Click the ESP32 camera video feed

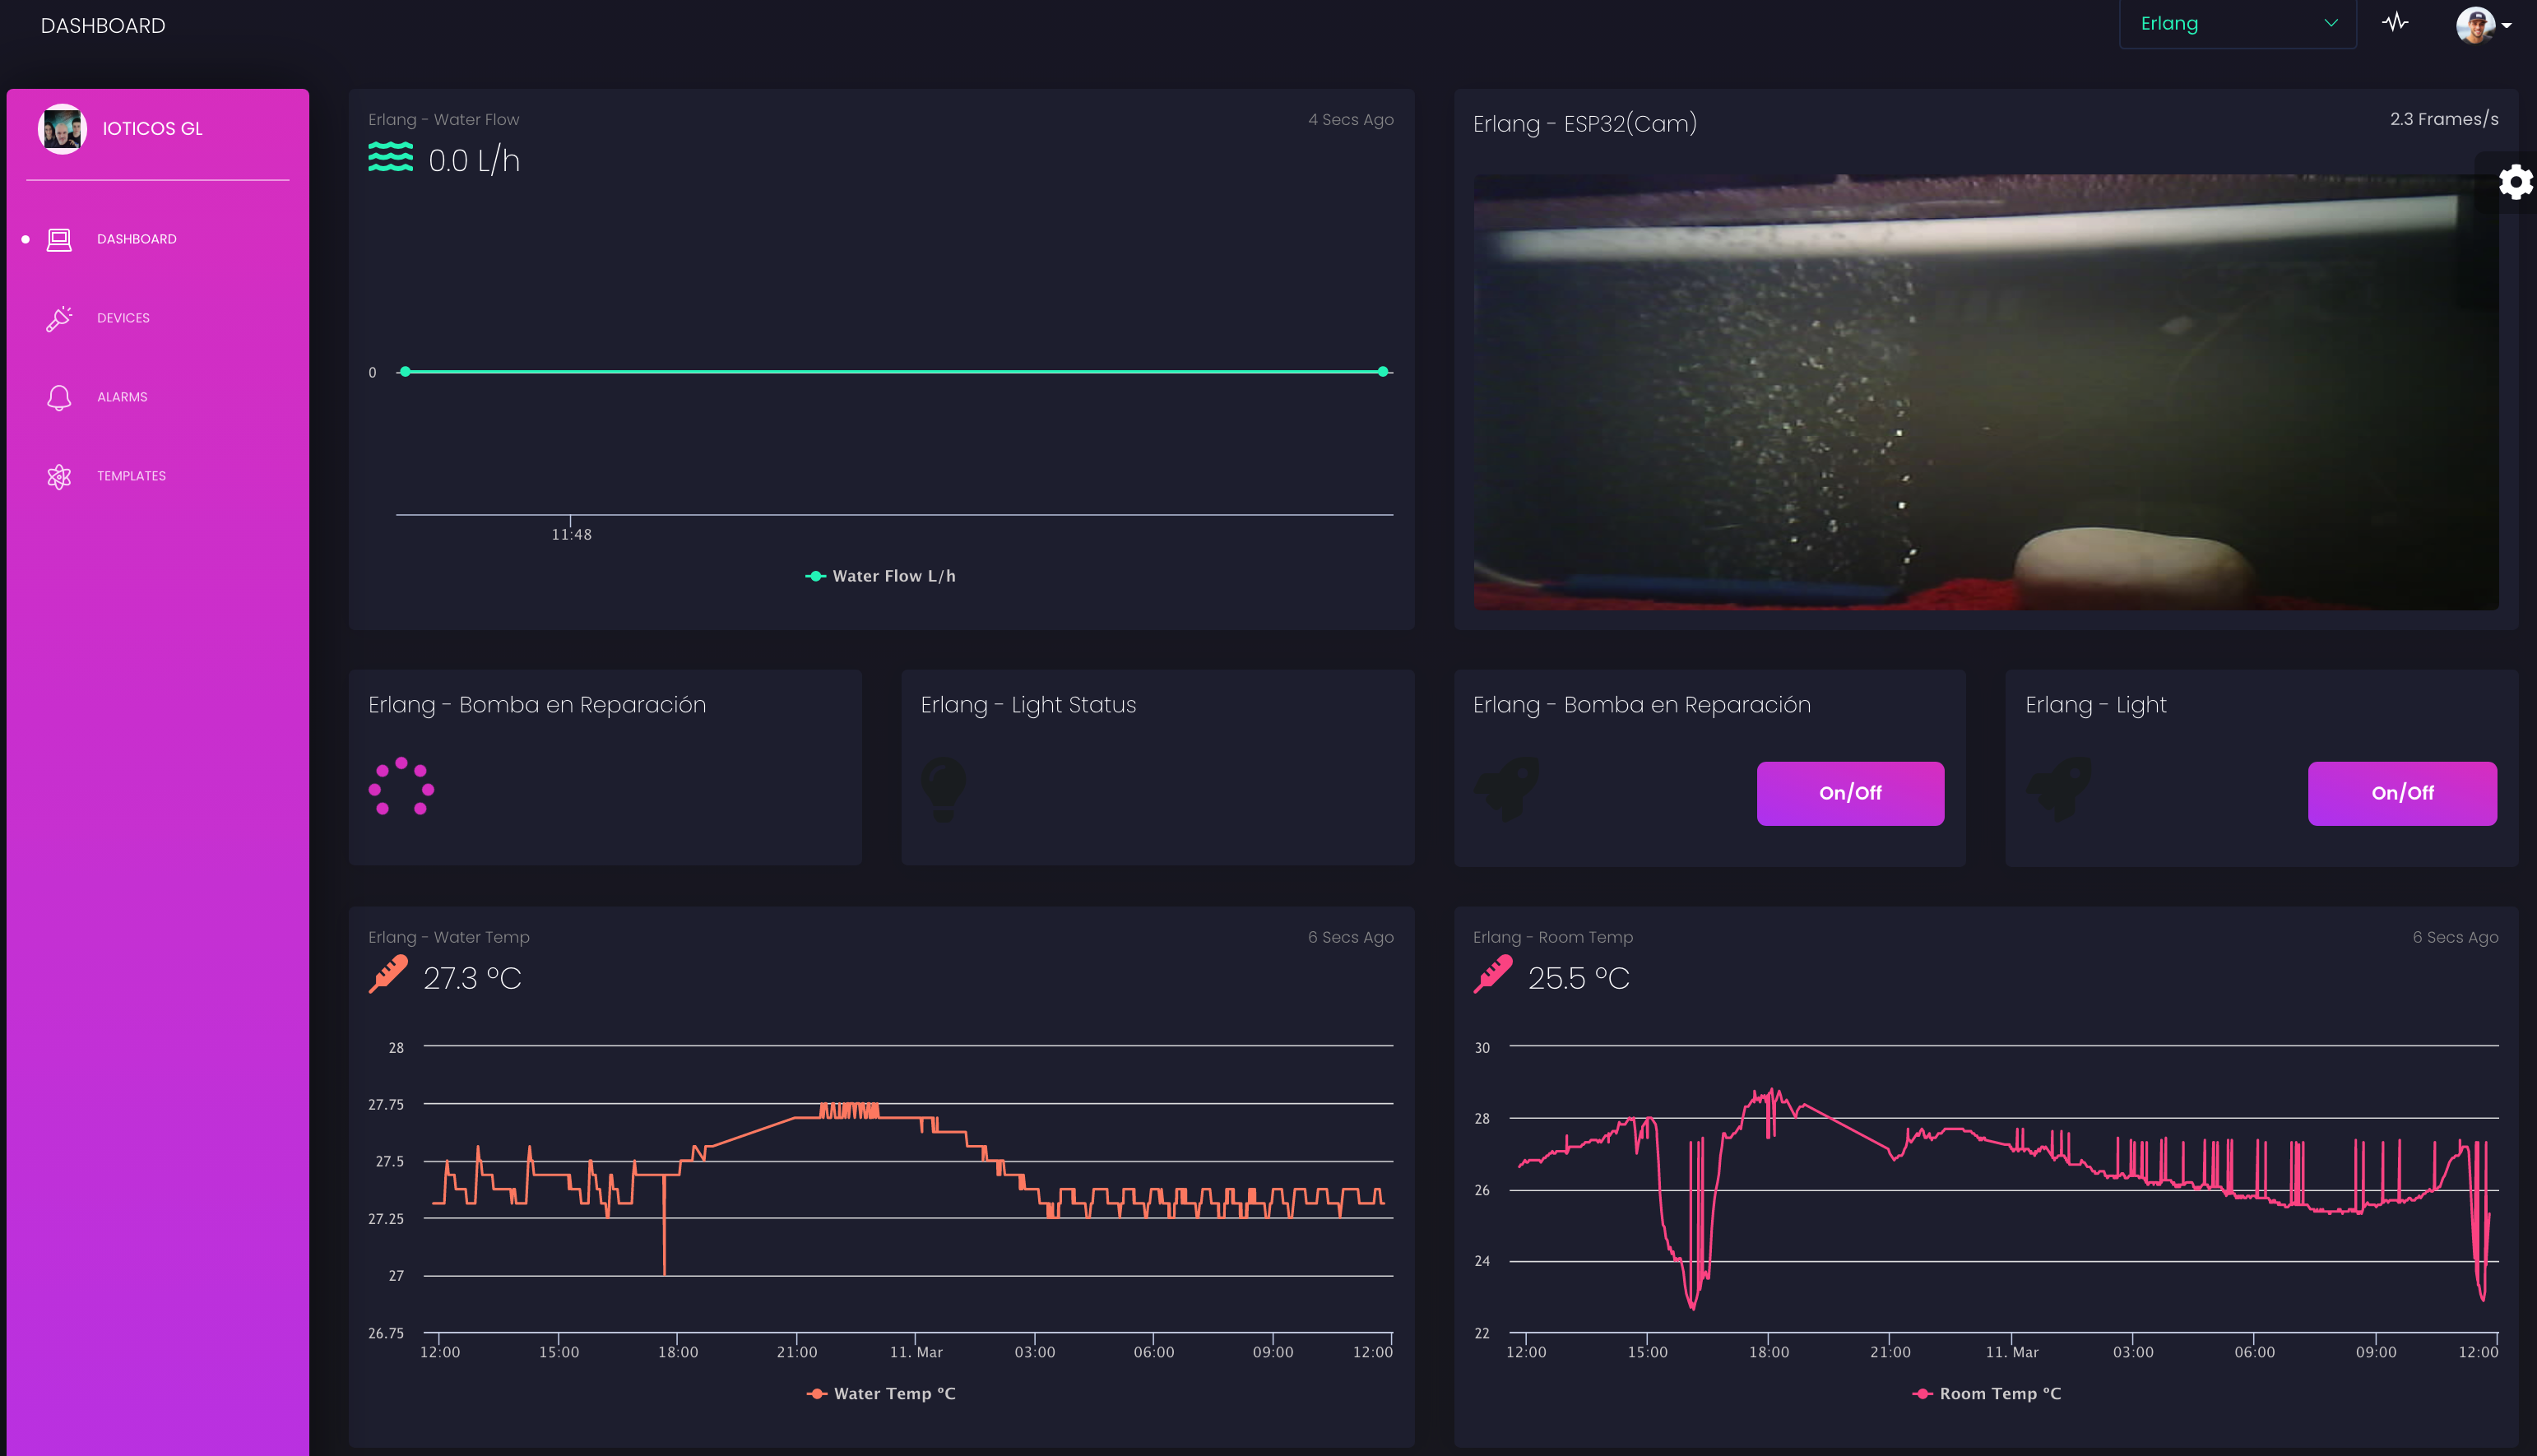[1985, 392]
